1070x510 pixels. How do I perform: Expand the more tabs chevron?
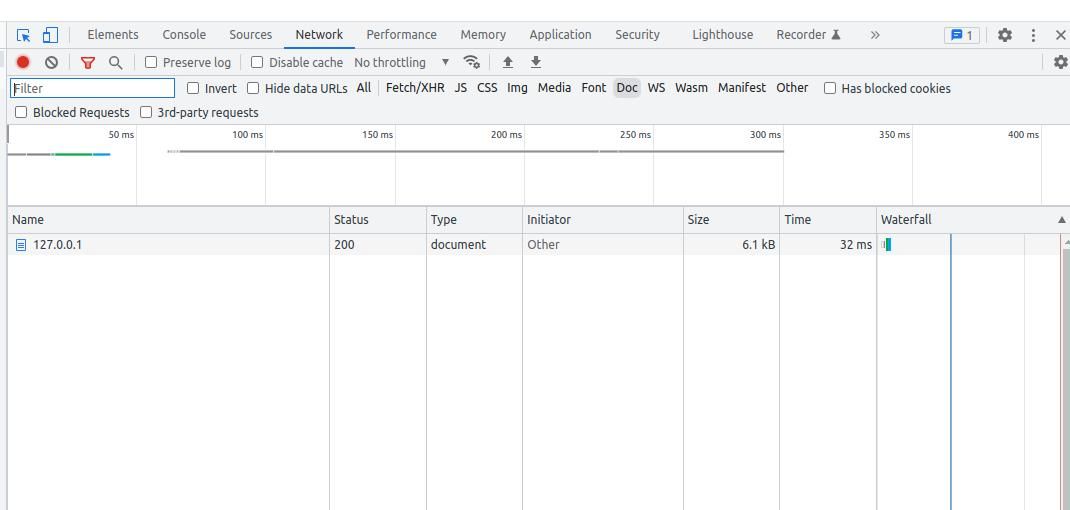875,35
